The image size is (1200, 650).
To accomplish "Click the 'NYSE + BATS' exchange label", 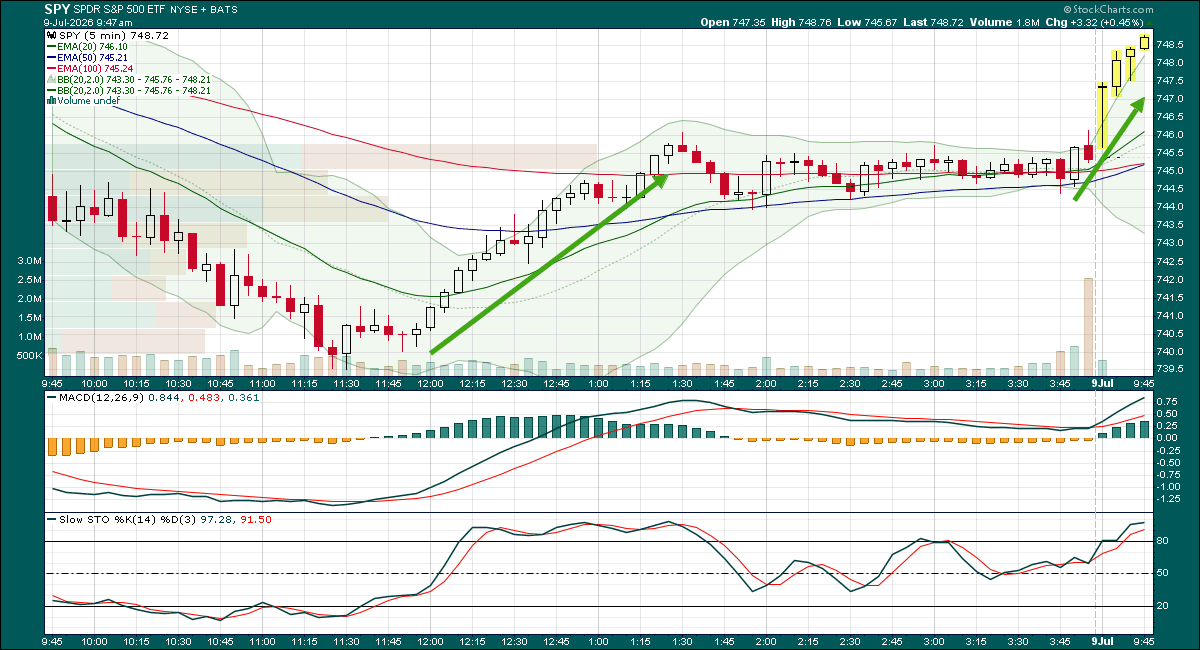I will pyautogui.click(x=206, y=9).
